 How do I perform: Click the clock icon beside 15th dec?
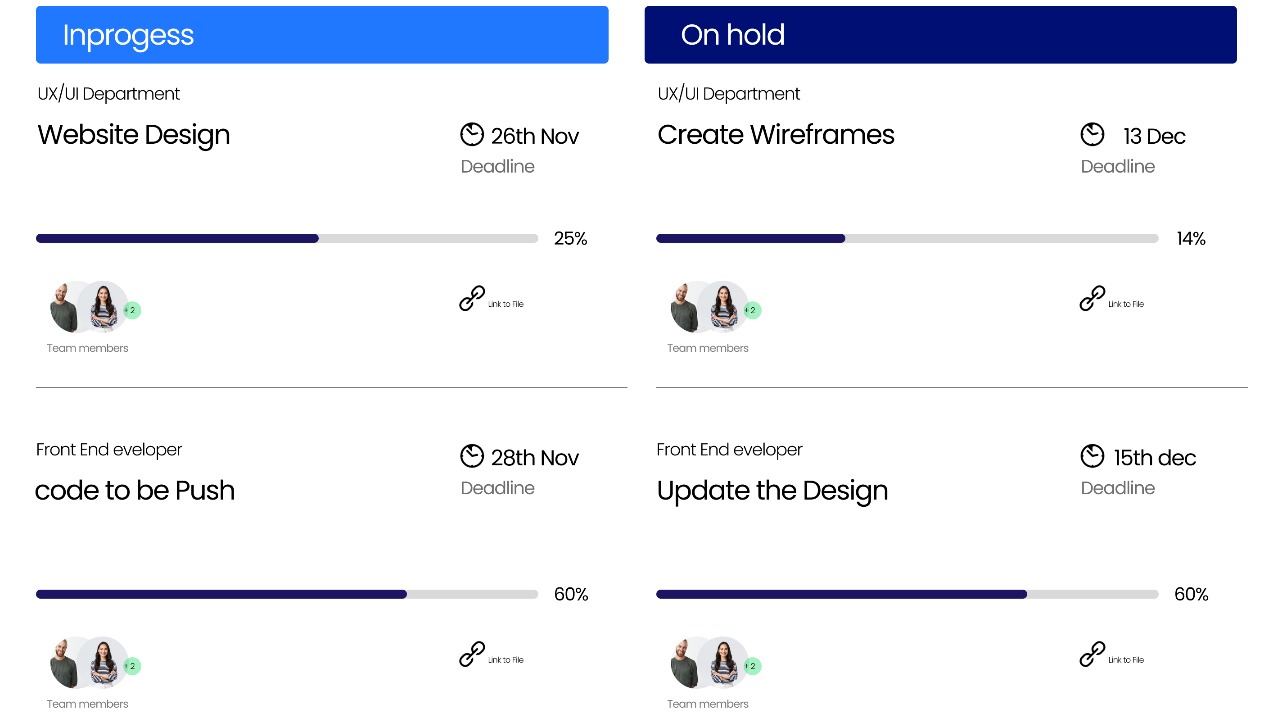1092,456
